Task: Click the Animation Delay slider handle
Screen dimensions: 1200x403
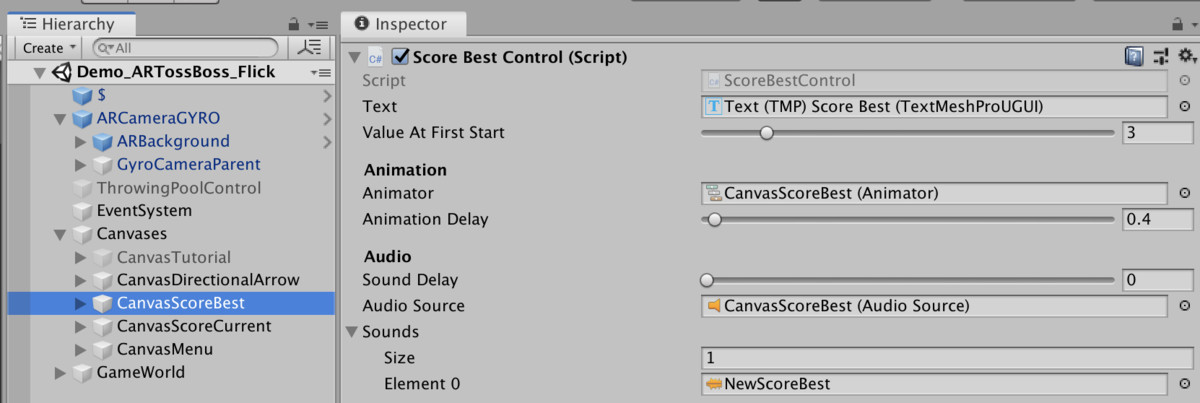Action: pos(714,220)
